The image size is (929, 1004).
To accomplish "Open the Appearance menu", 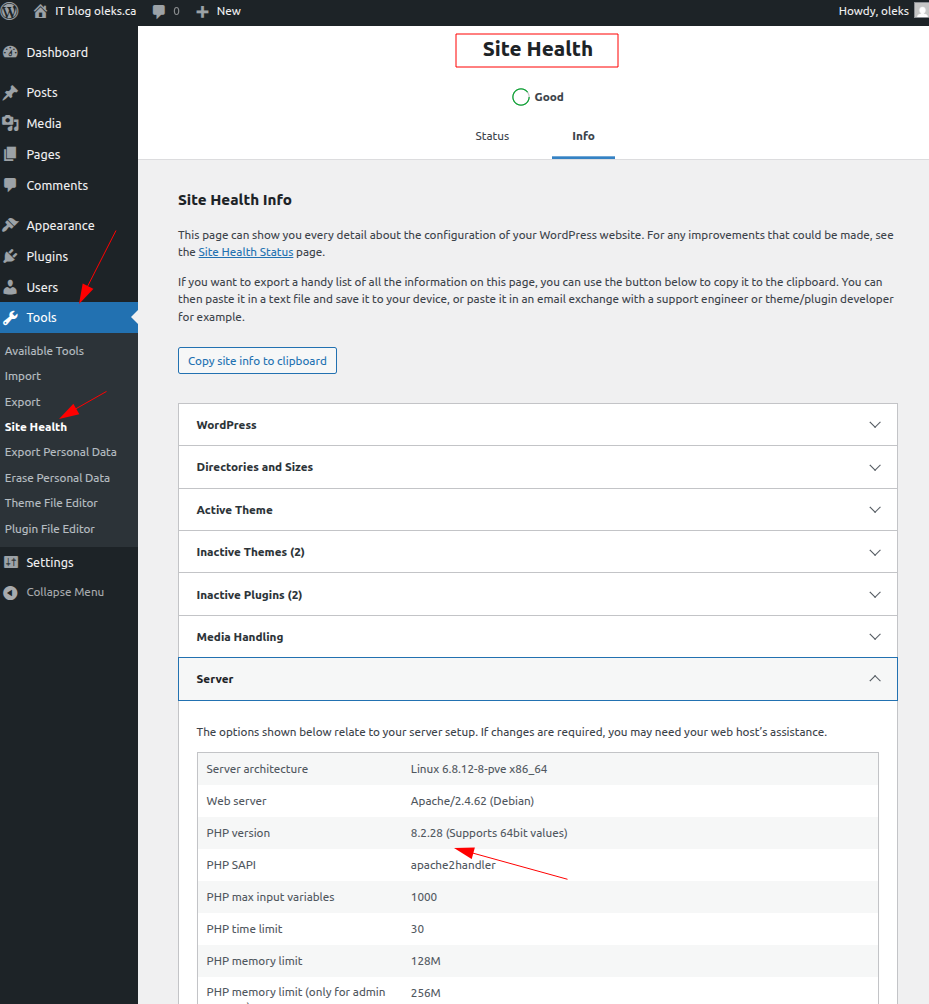I will 60,225.
